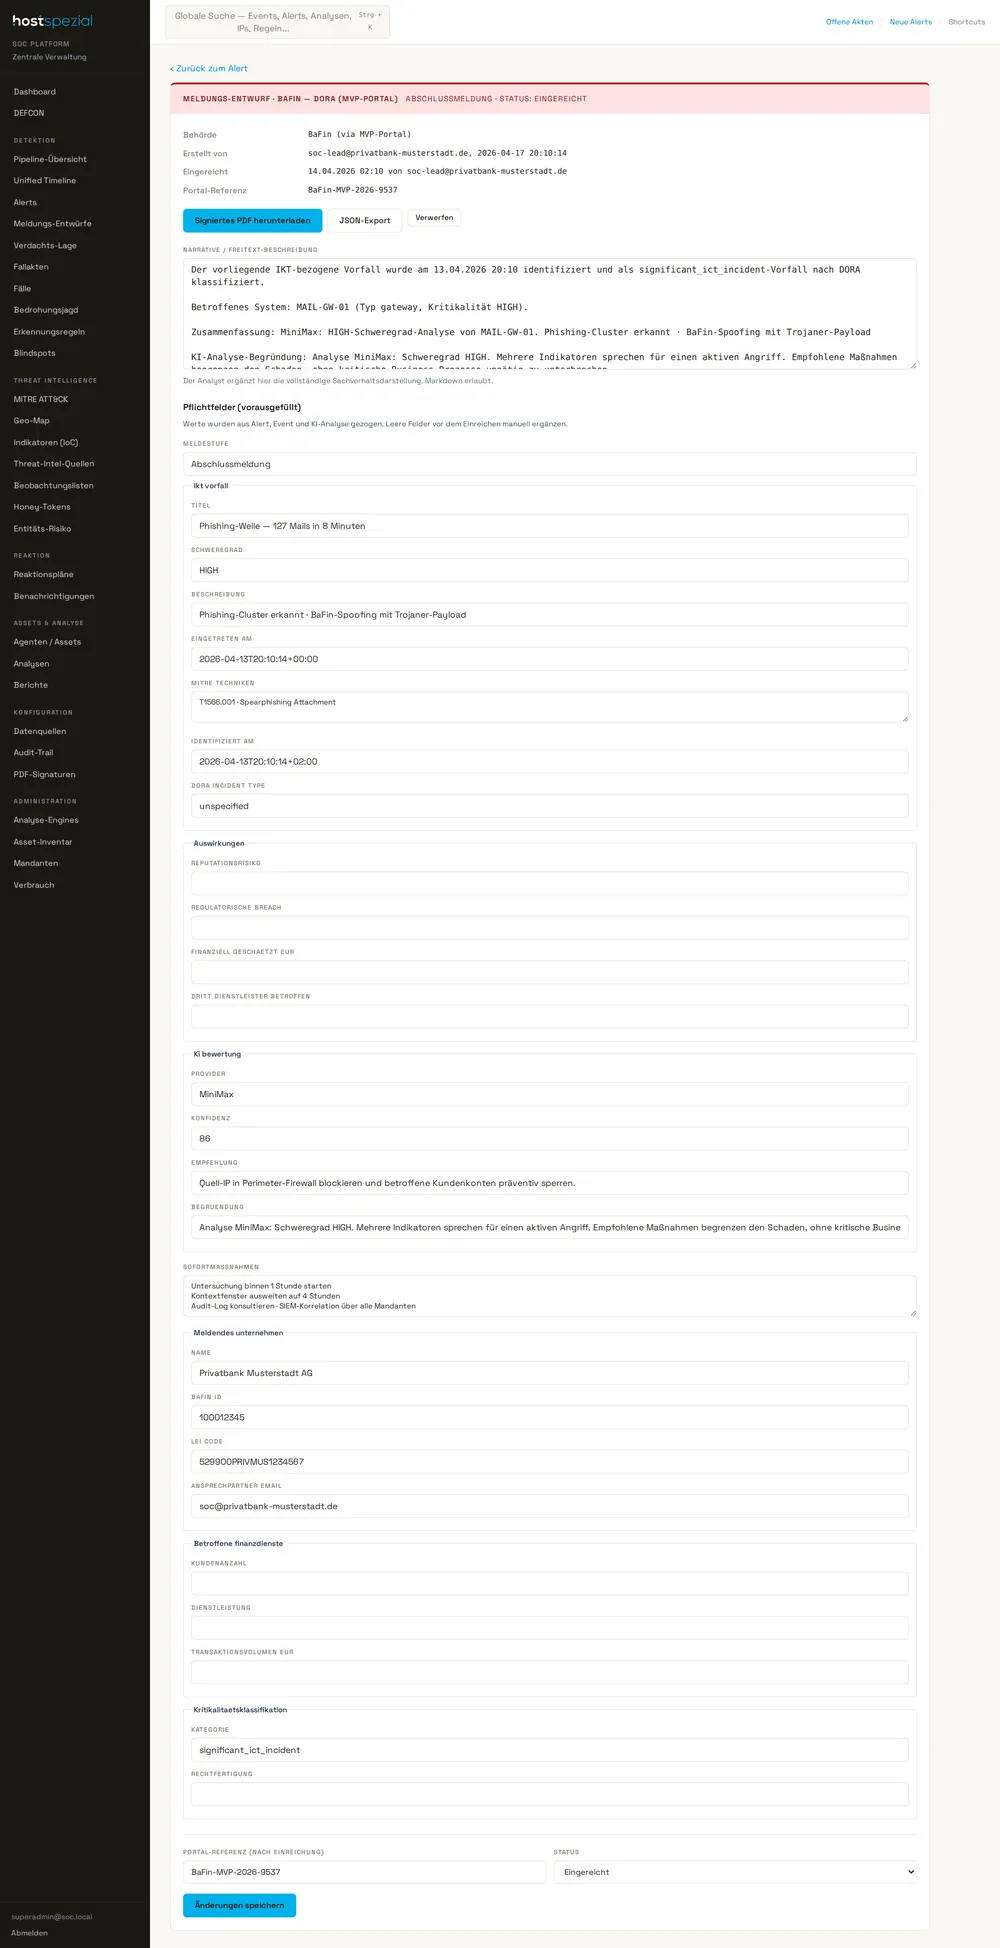Click the LEI Code field
Screen dimensions: 1000x1948
550,1462
